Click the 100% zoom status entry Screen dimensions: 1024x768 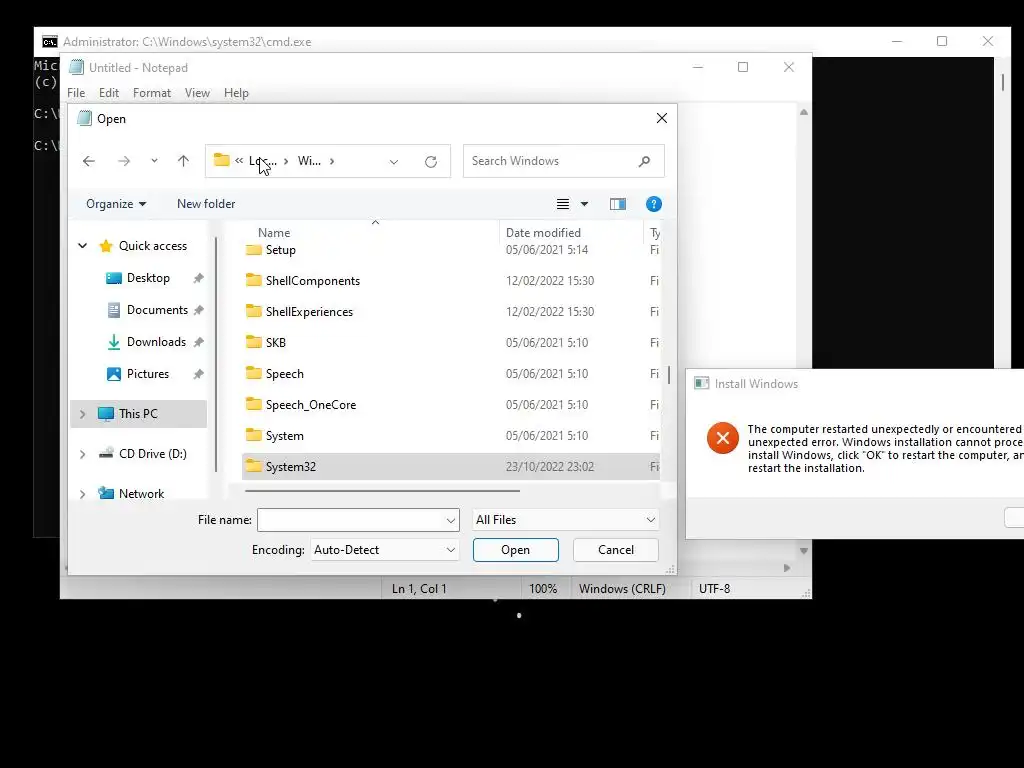click(x=543, y=588)
